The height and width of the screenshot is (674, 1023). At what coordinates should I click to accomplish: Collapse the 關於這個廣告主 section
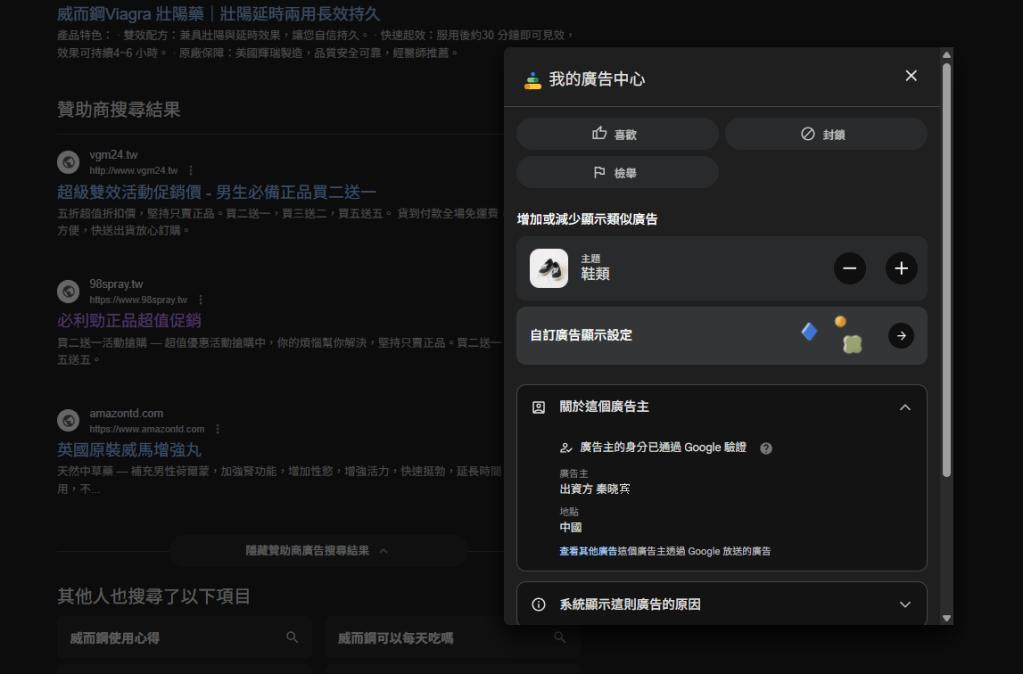pyautogui.click(x=904, y=407)
